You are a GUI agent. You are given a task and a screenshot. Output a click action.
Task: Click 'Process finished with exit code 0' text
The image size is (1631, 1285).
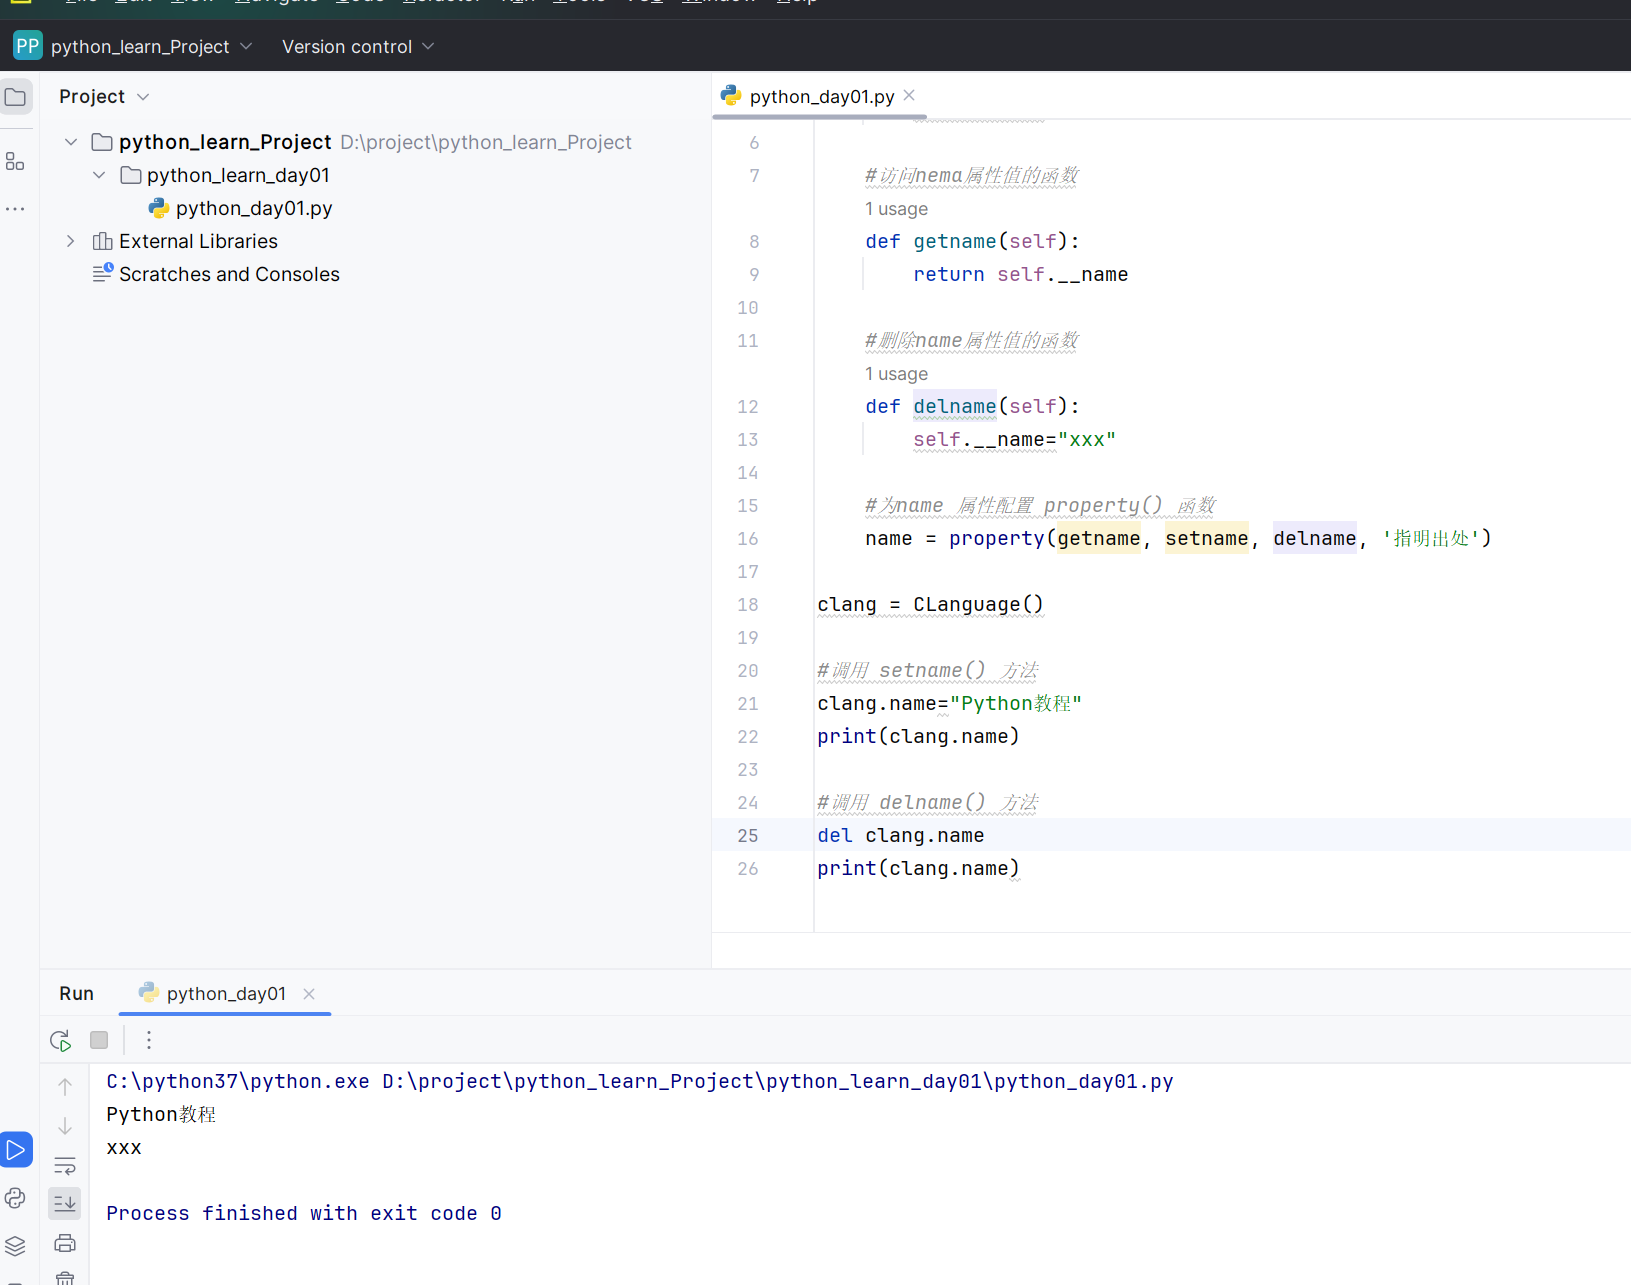[304, 1213]
